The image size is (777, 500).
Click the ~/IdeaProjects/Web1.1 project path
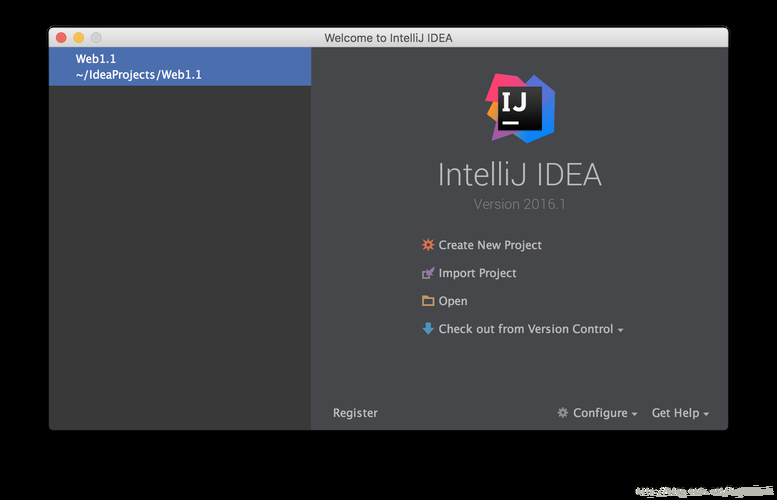[x=138, y=74]
